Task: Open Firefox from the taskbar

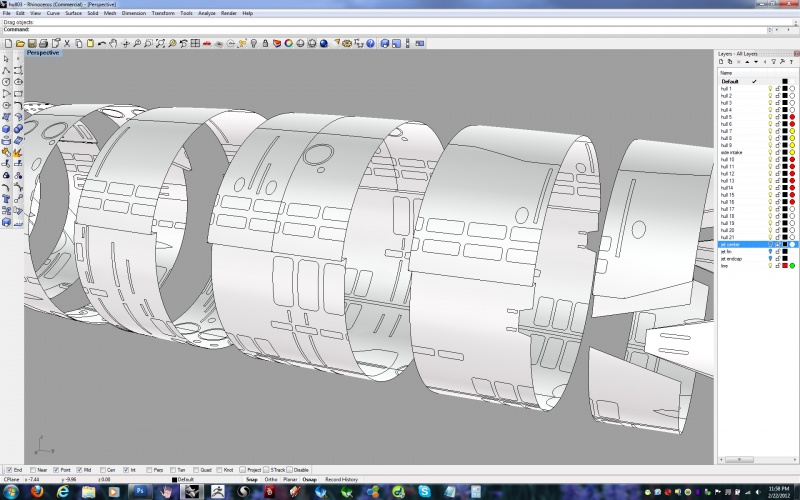Action: [x=37, y=491]
